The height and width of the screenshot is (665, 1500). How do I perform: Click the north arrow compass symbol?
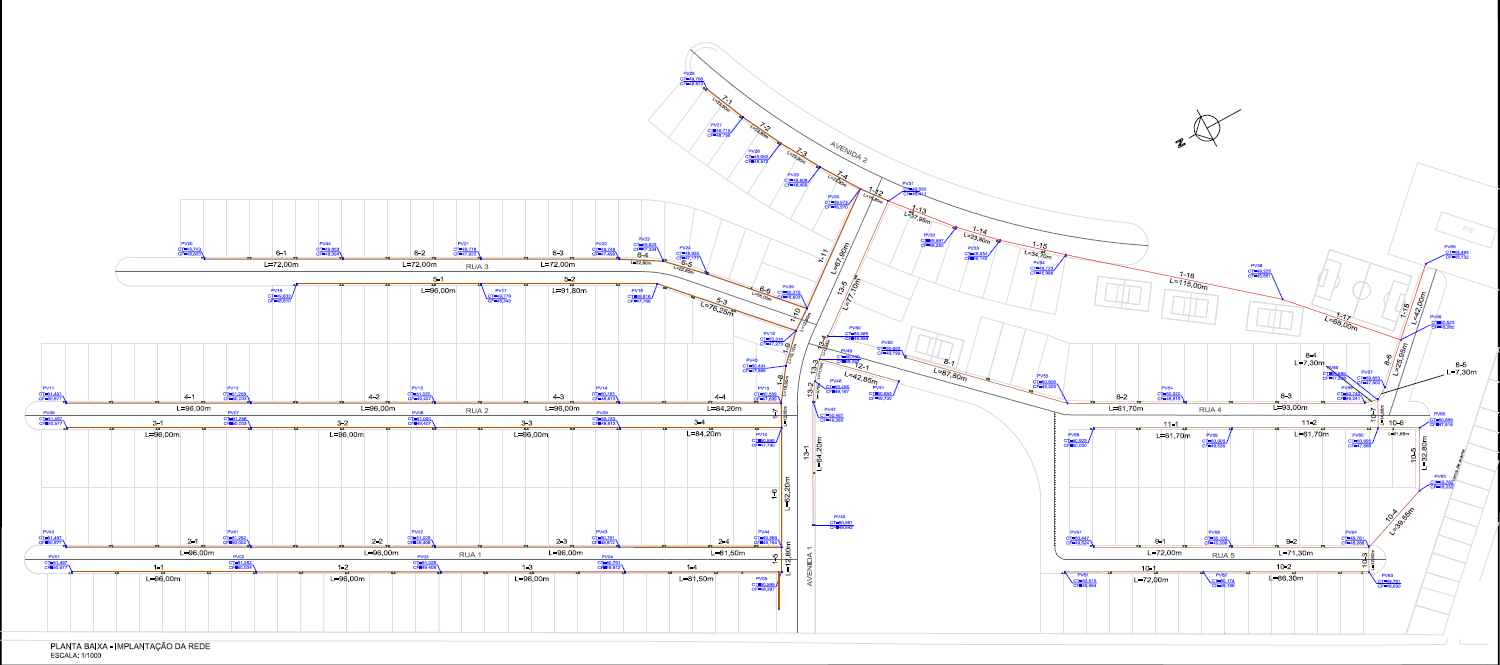1203,131
